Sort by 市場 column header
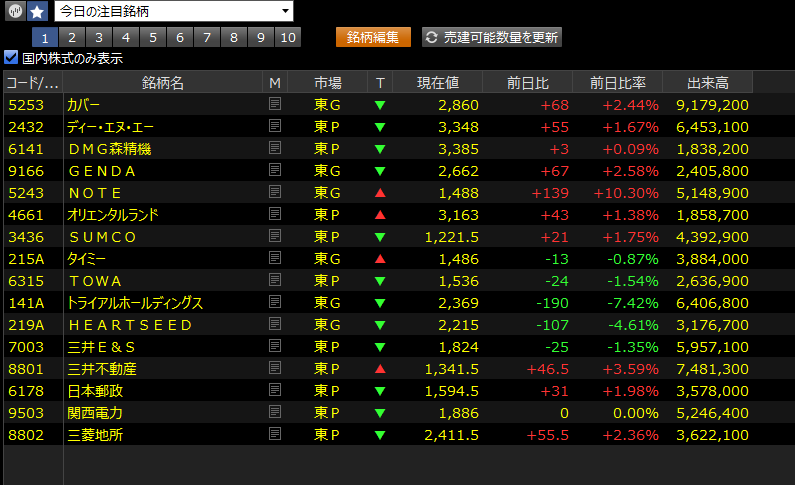 (x=328, y=83)
